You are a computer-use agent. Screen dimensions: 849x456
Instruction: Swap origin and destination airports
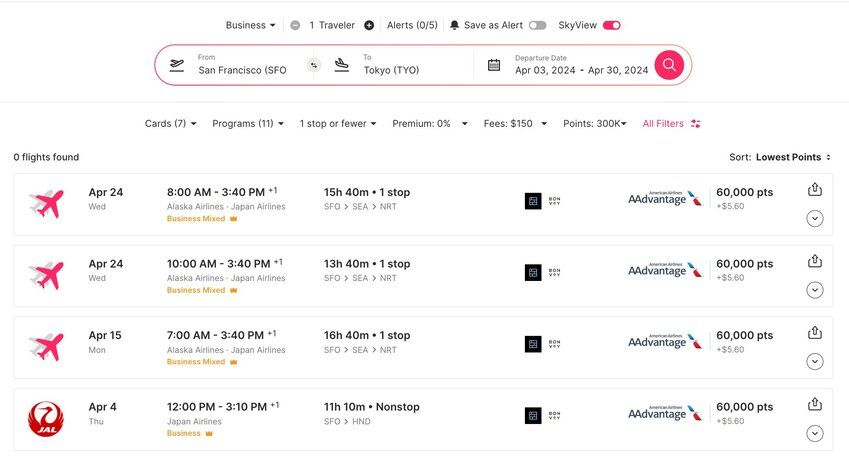[312, 65]
